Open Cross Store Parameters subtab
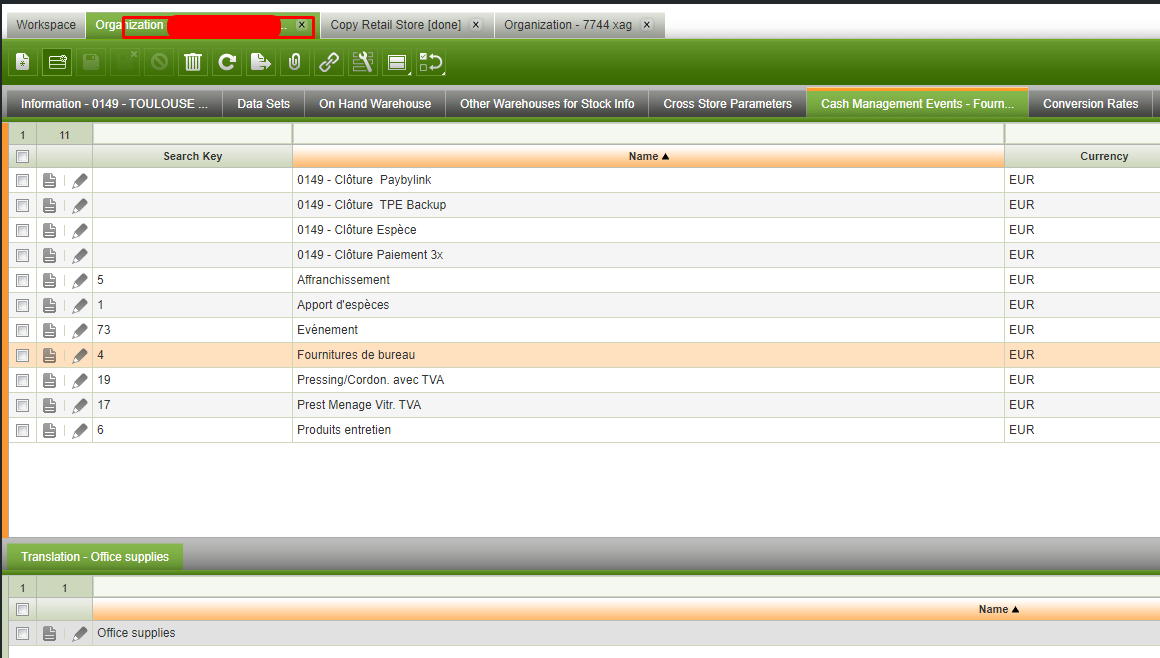1160x658 pixels. click(x=727, y=104)
